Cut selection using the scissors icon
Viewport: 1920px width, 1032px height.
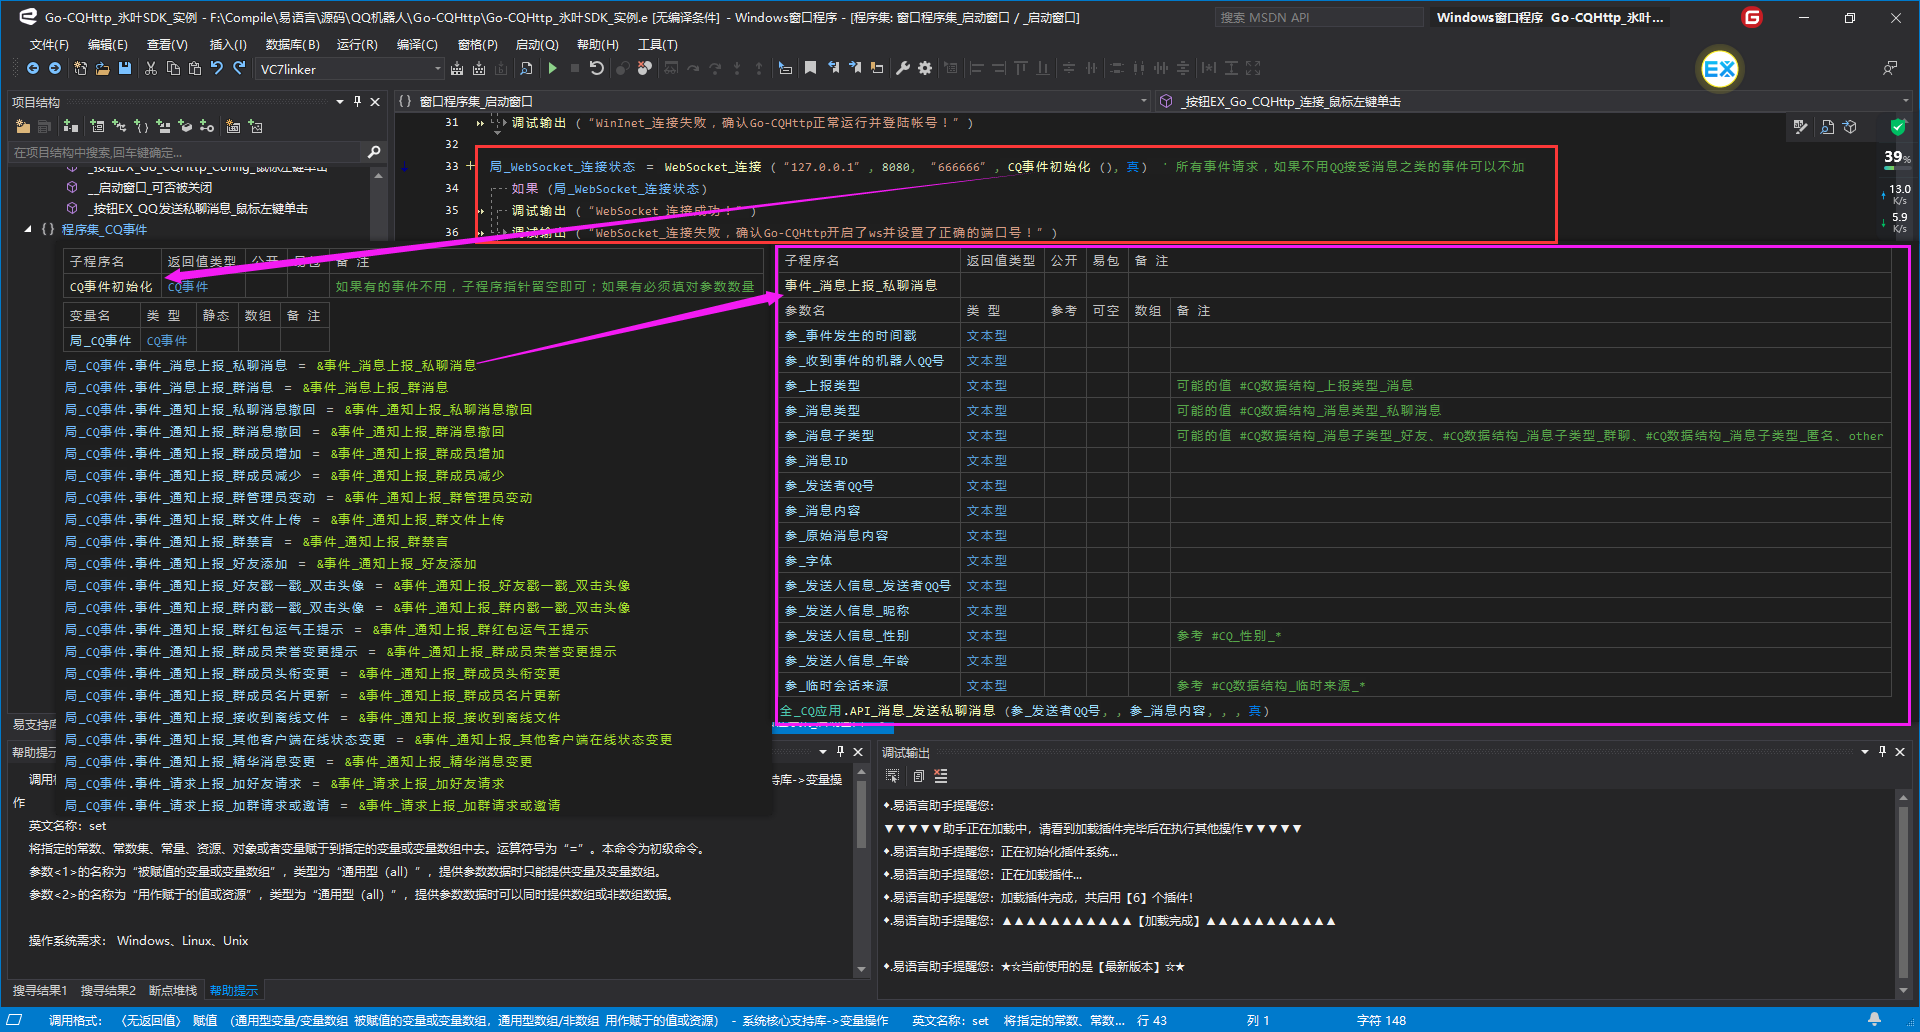151,68
